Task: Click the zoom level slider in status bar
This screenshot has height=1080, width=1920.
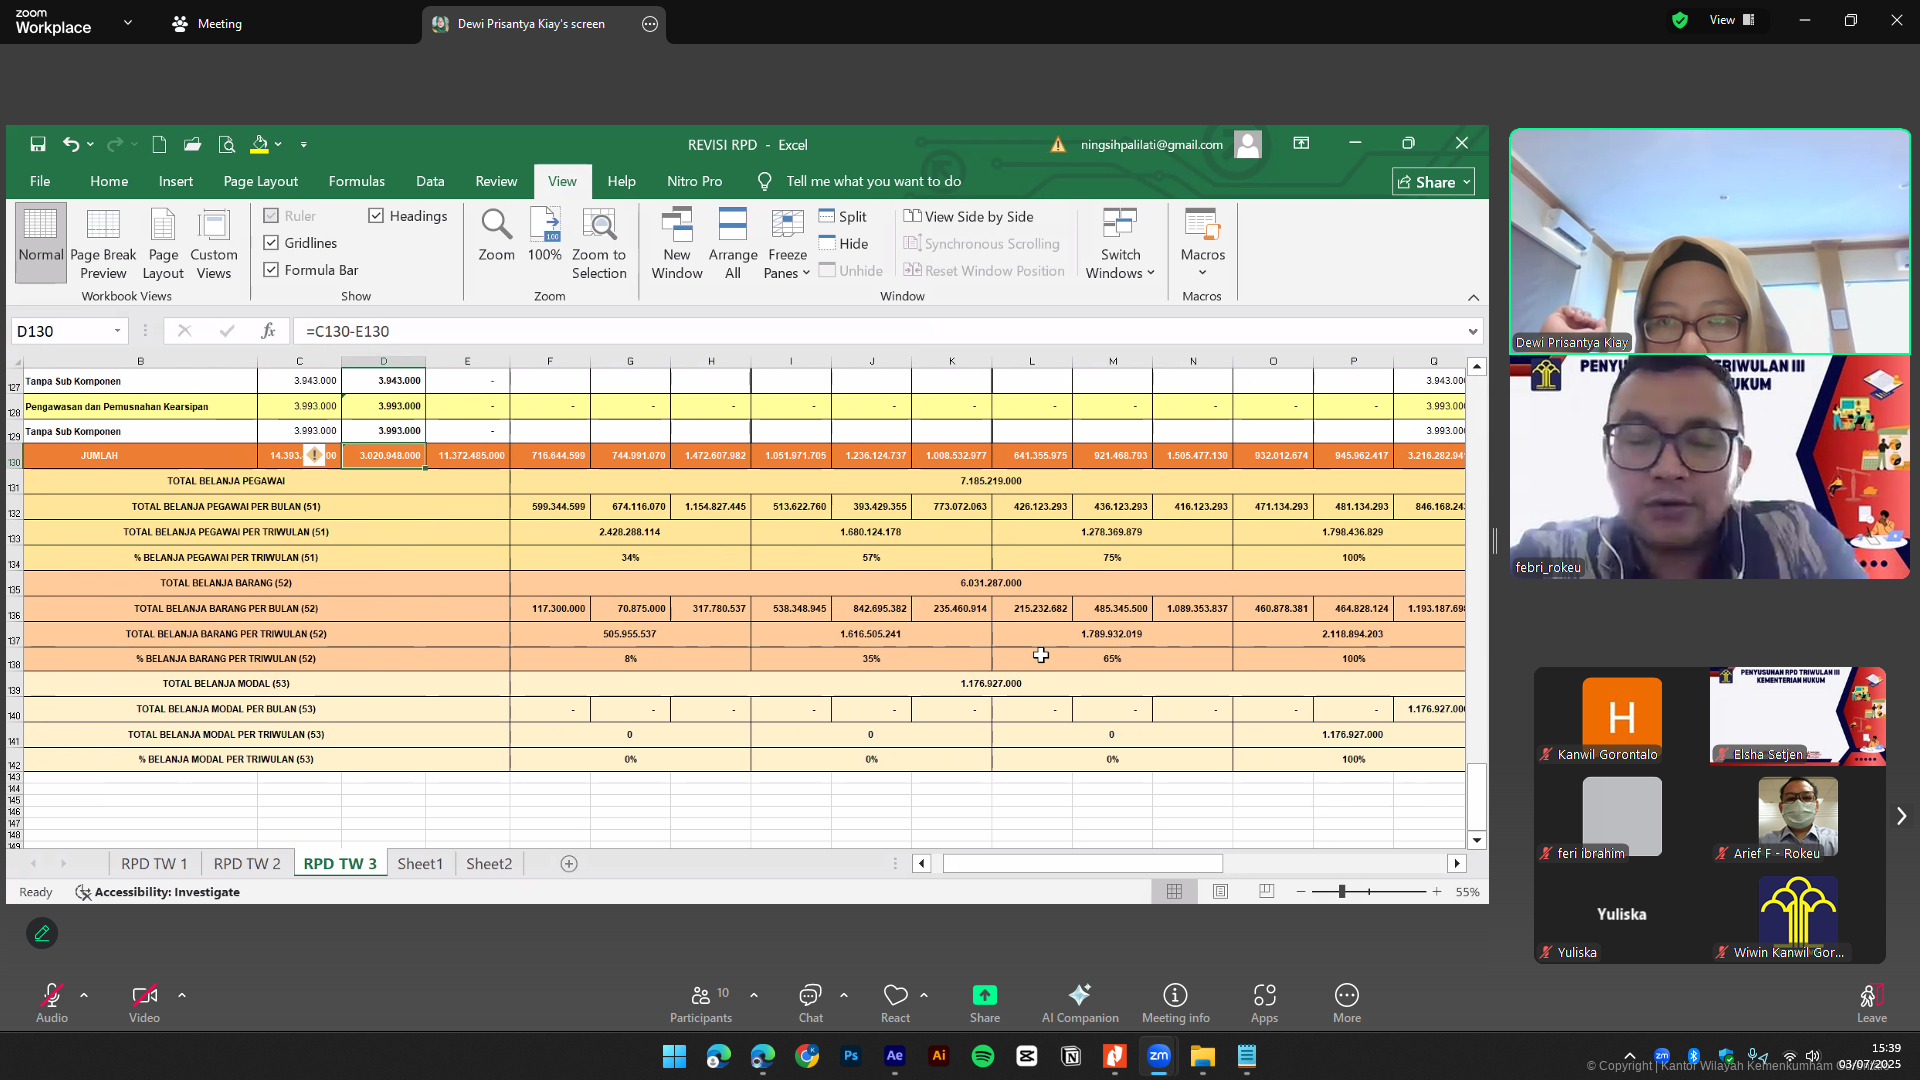Action: (x=1342, y=891)
